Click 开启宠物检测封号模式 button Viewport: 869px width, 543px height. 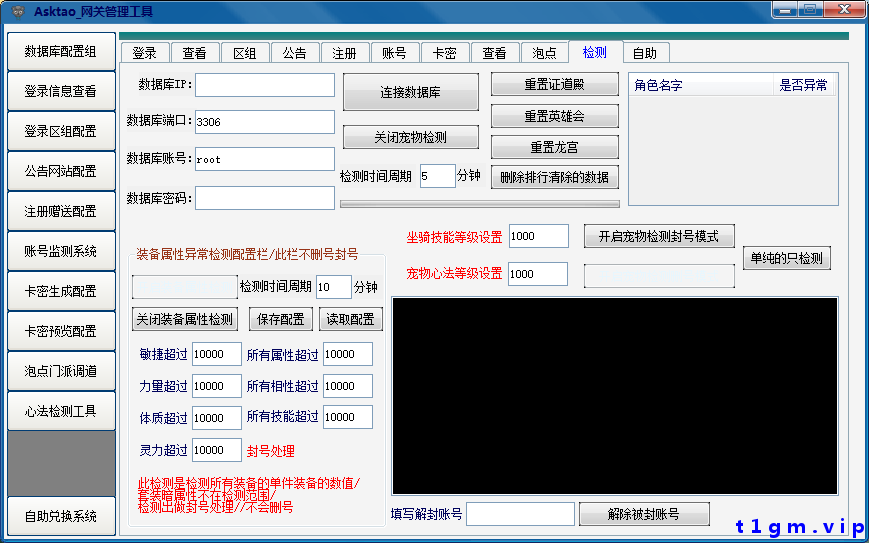pyautogui.click(x=660, y=236)
